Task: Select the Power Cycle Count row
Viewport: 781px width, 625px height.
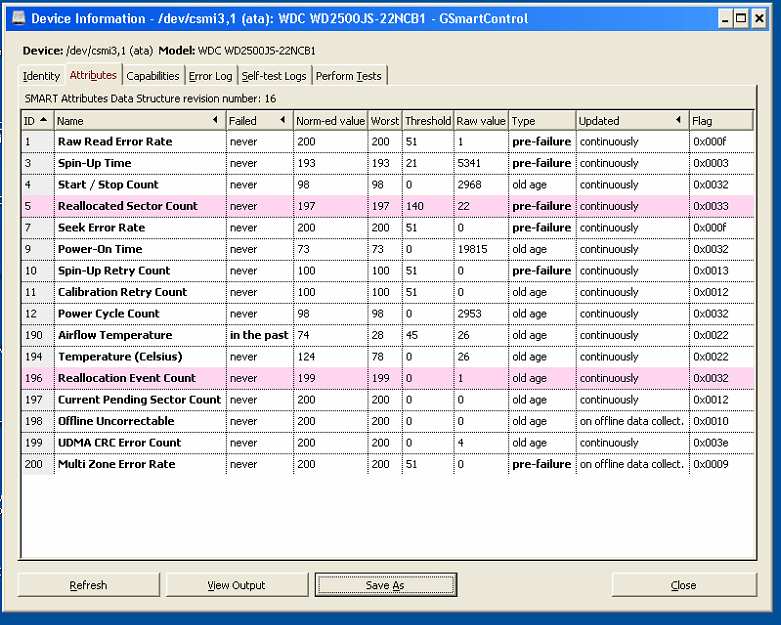Action: point(388,313)
